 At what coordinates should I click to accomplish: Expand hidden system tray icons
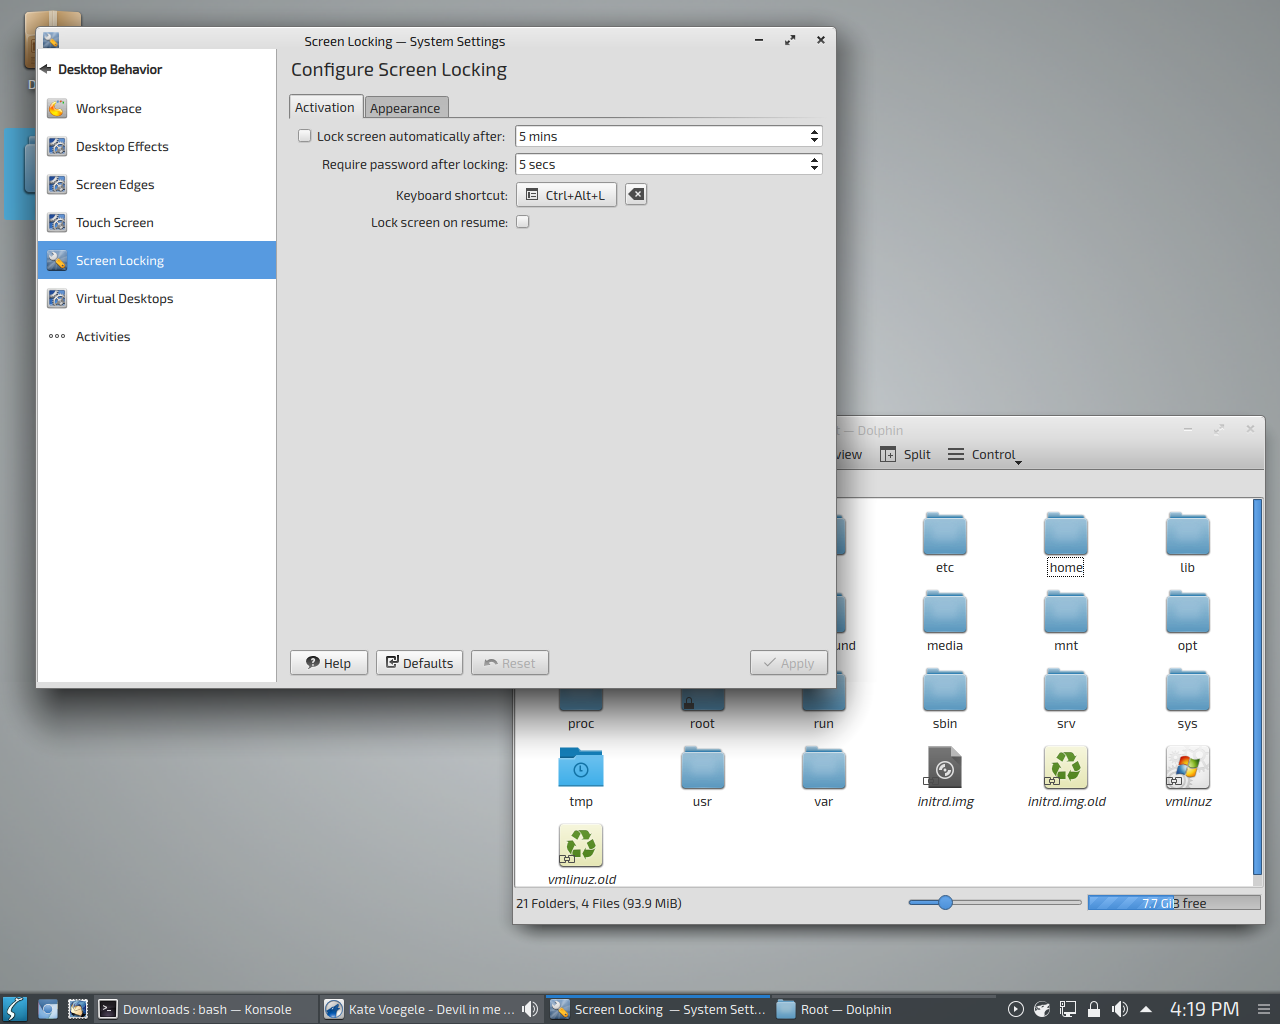coord(1146,1009)
